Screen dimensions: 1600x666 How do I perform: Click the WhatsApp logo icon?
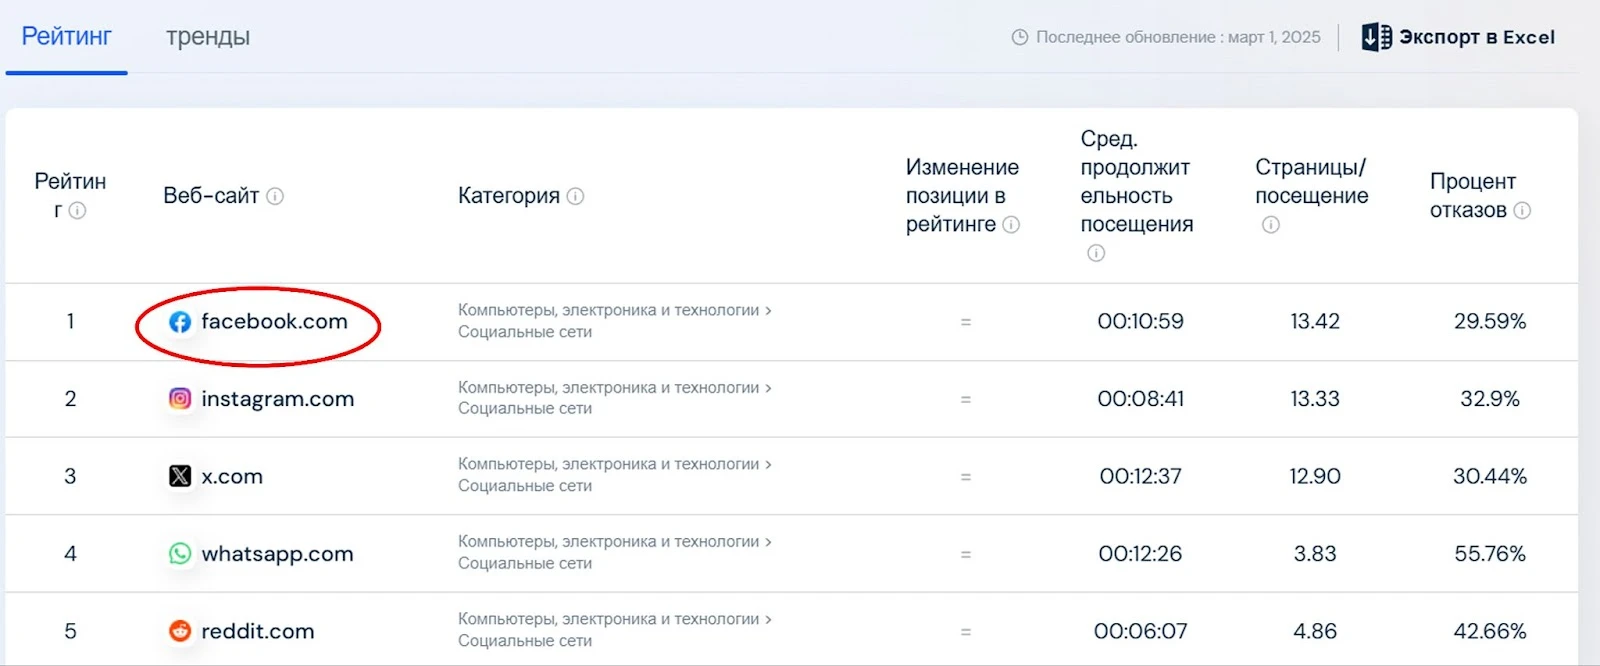pyautogui.click(x=180, y=554)
